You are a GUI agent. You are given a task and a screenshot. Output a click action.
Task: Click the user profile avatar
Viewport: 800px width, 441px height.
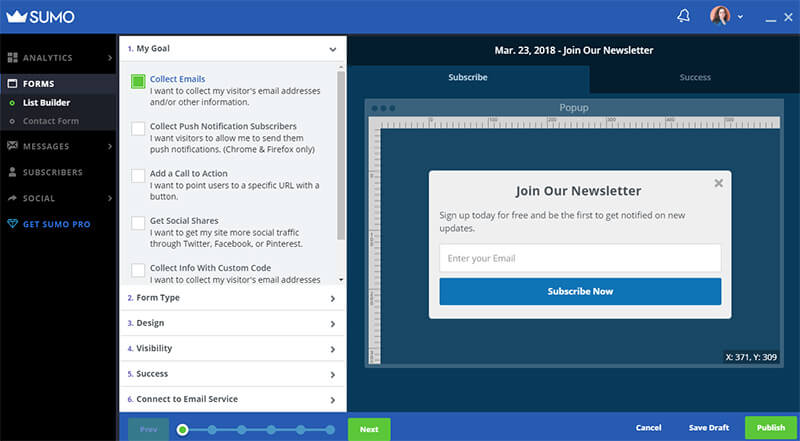(x=720, y=16)
